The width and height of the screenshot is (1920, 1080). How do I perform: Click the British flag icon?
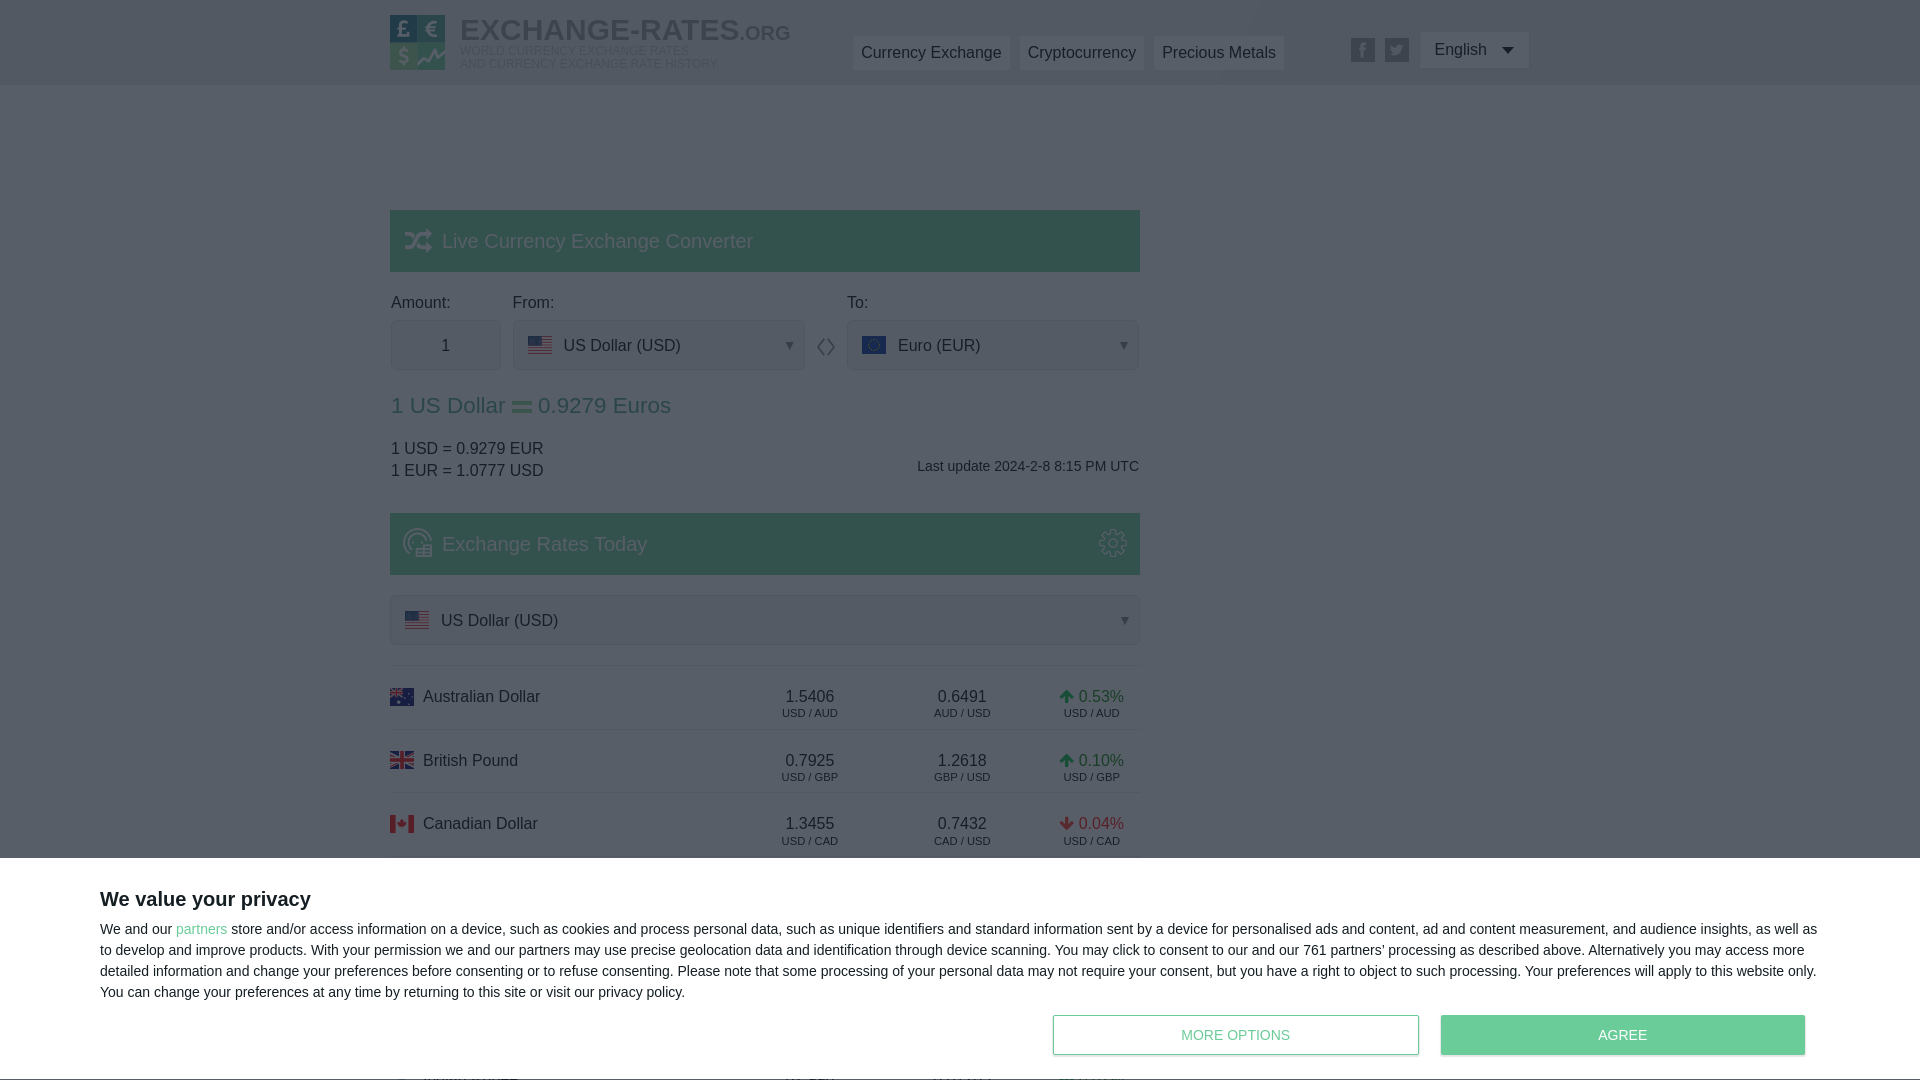click(402, 761)
